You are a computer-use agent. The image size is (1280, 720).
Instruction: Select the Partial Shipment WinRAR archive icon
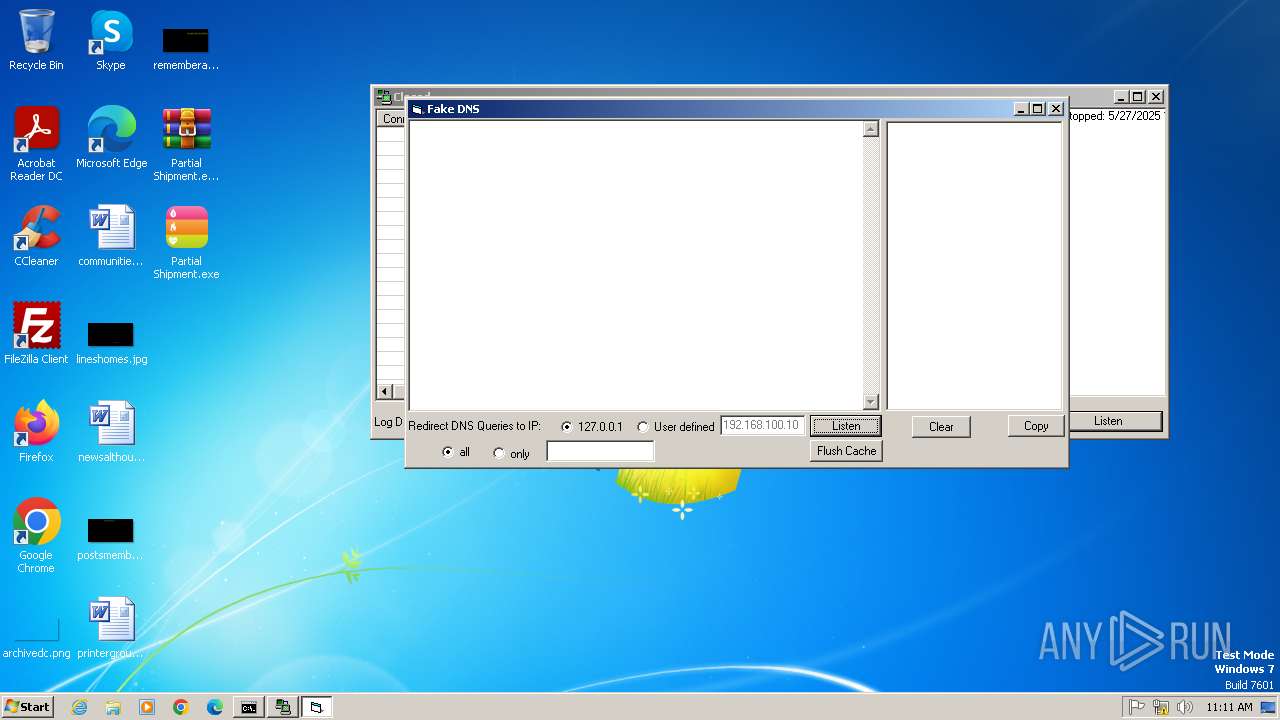point(186,144)
